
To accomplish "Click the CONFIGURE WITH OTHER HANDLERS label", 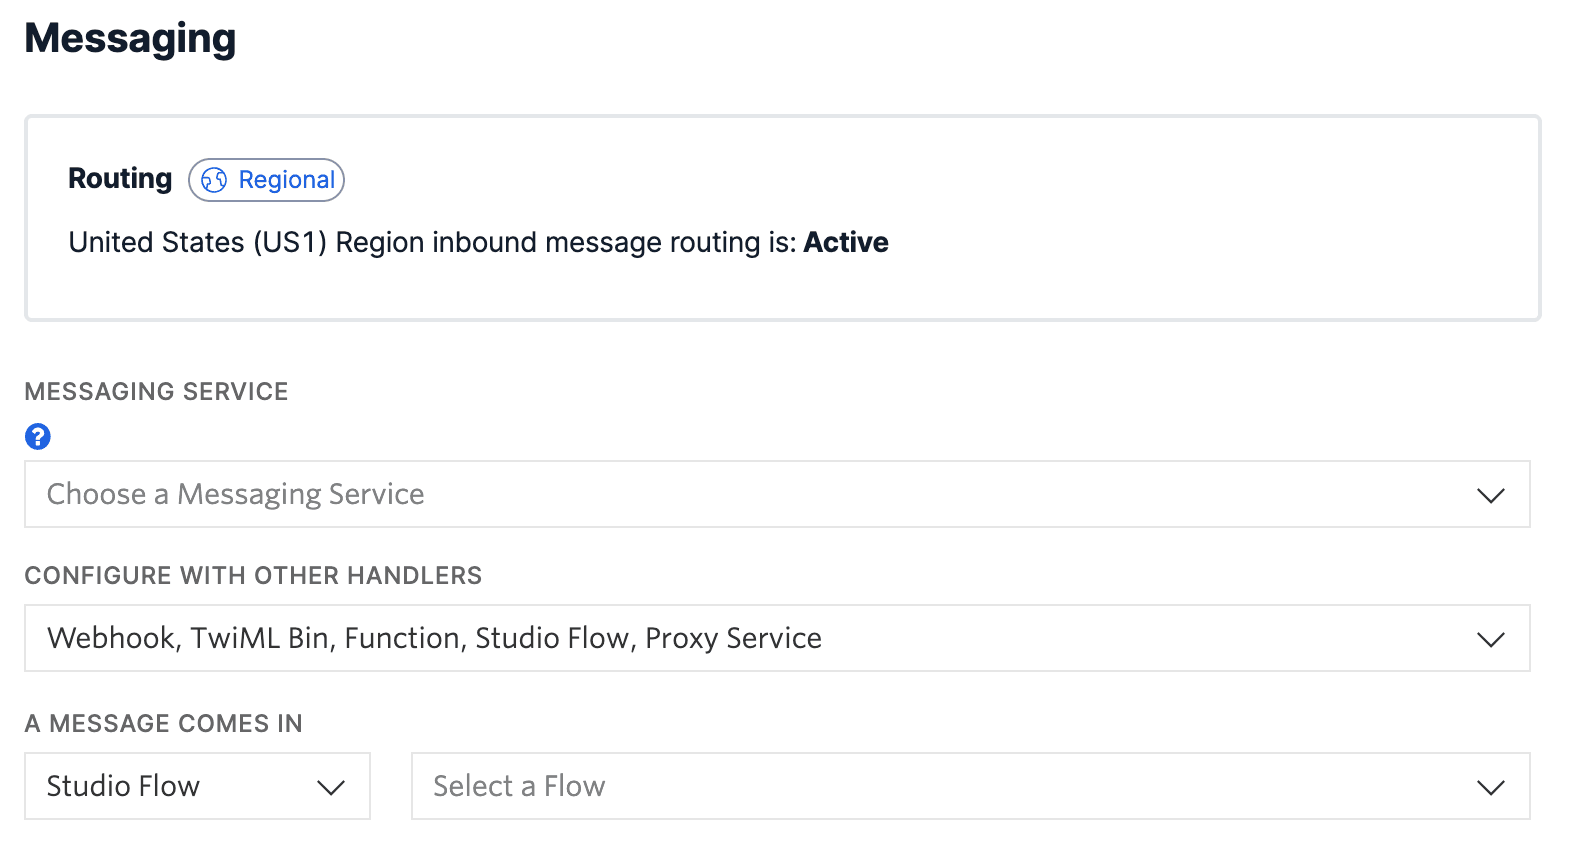I will coord(253,575).
